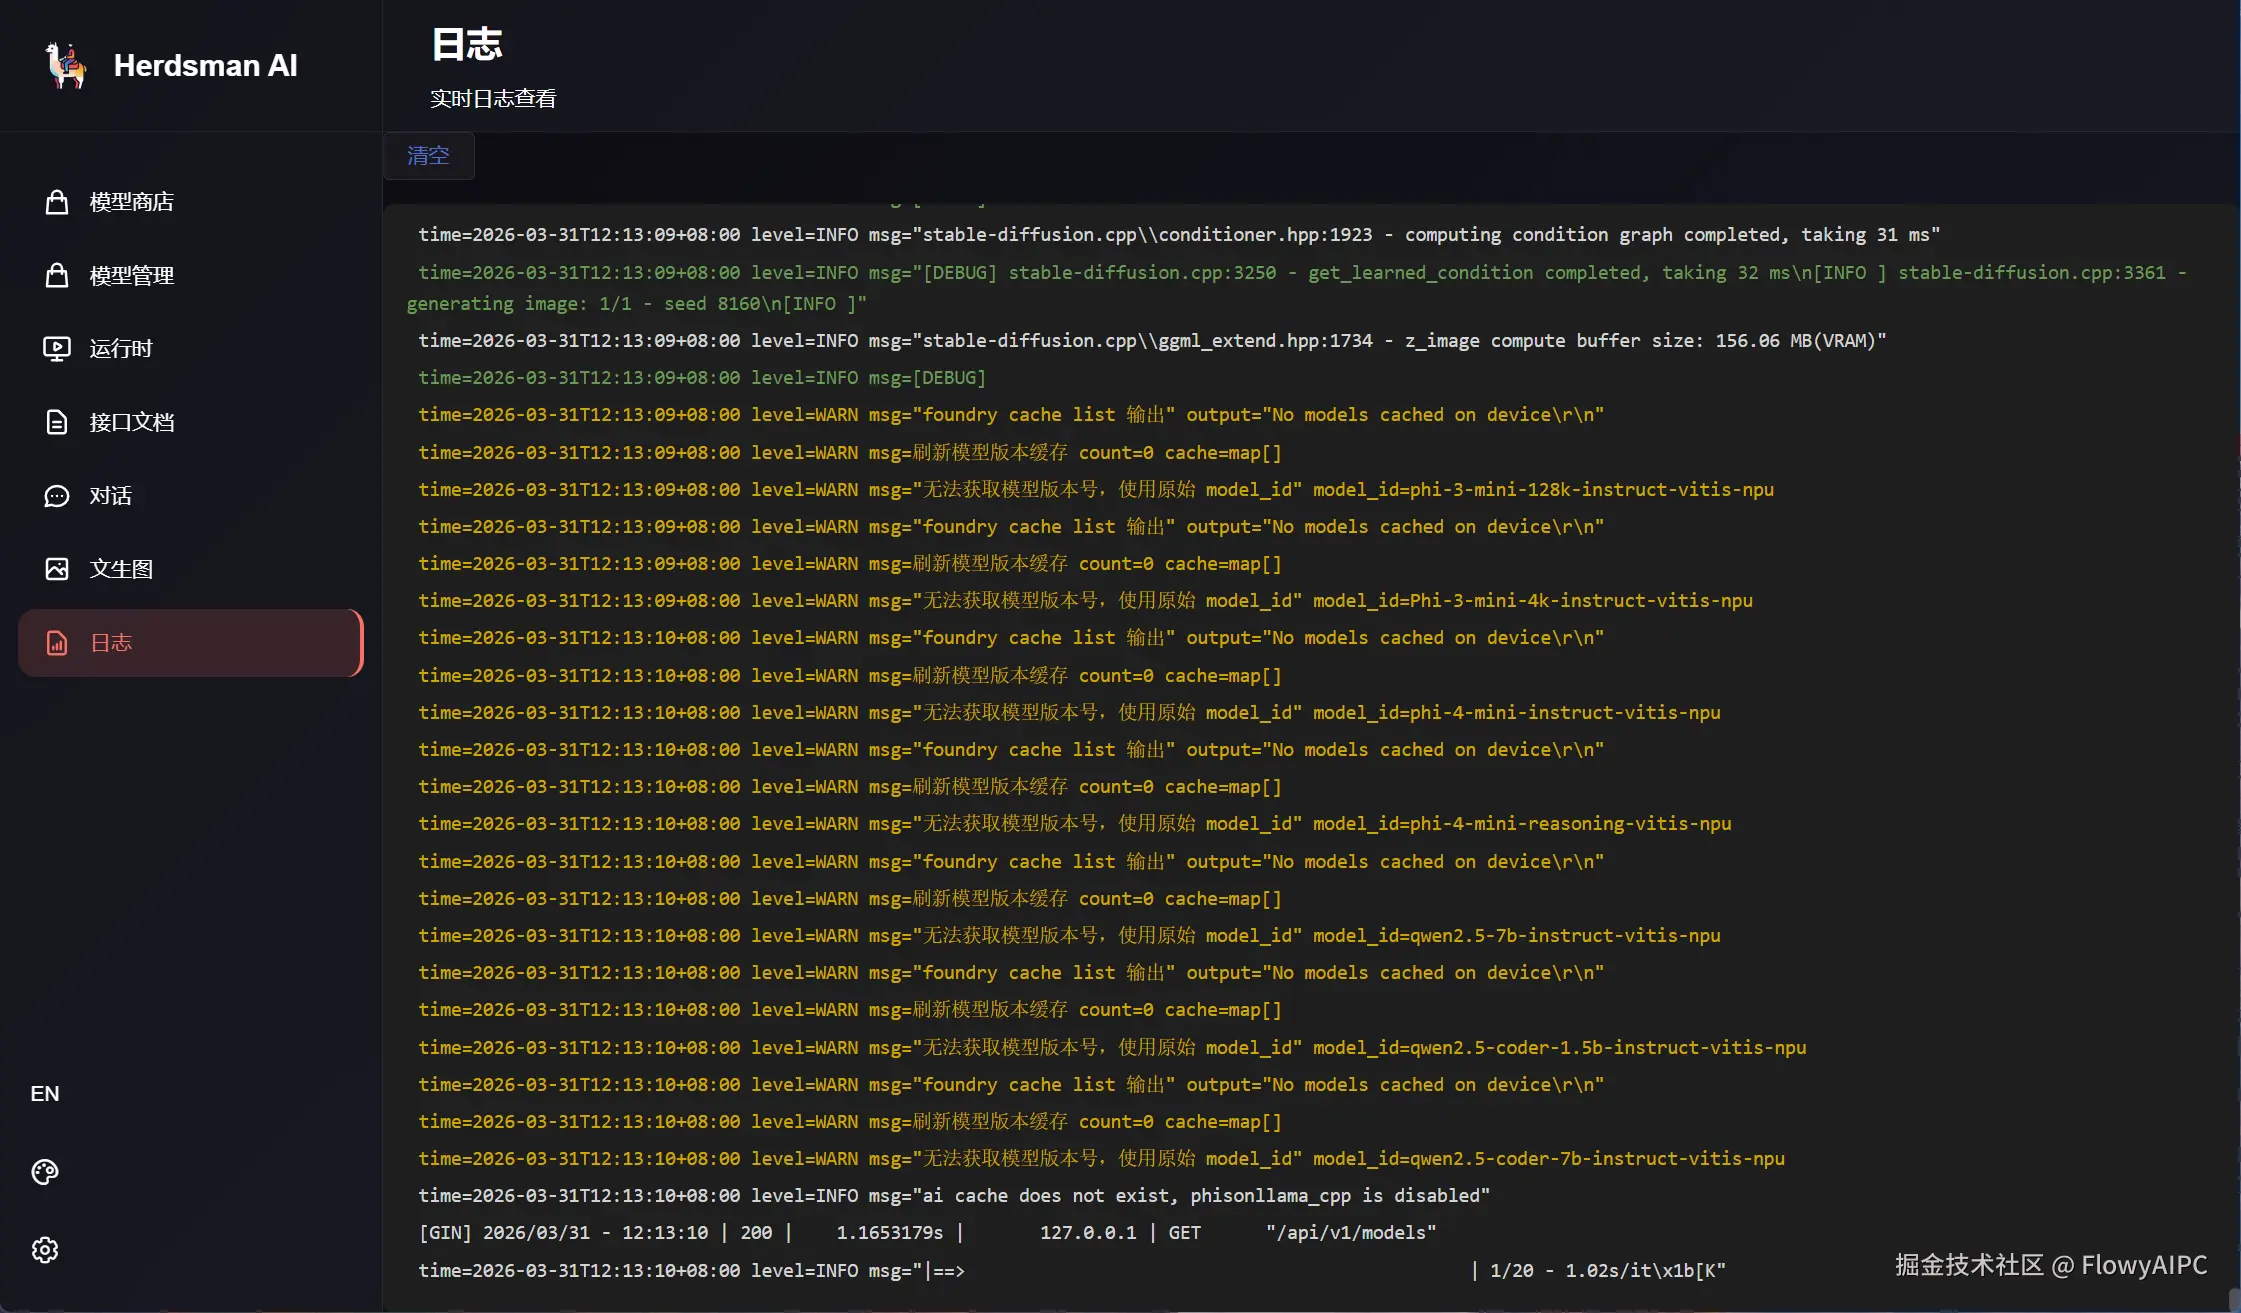This screenshot has width=2241, height=1313.
Task: Click the 运行时 monitor play icon
Action: (x=57, y=349)
